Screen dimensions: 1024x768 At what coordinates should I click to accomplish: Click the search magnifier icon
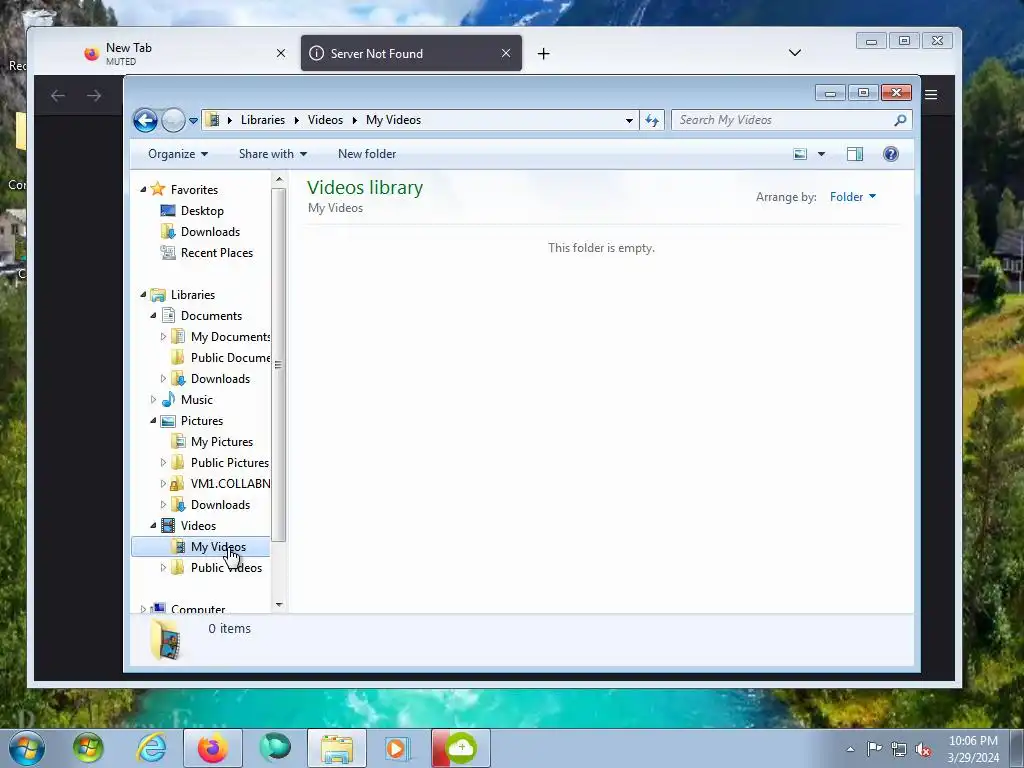[x=900, y=120]
